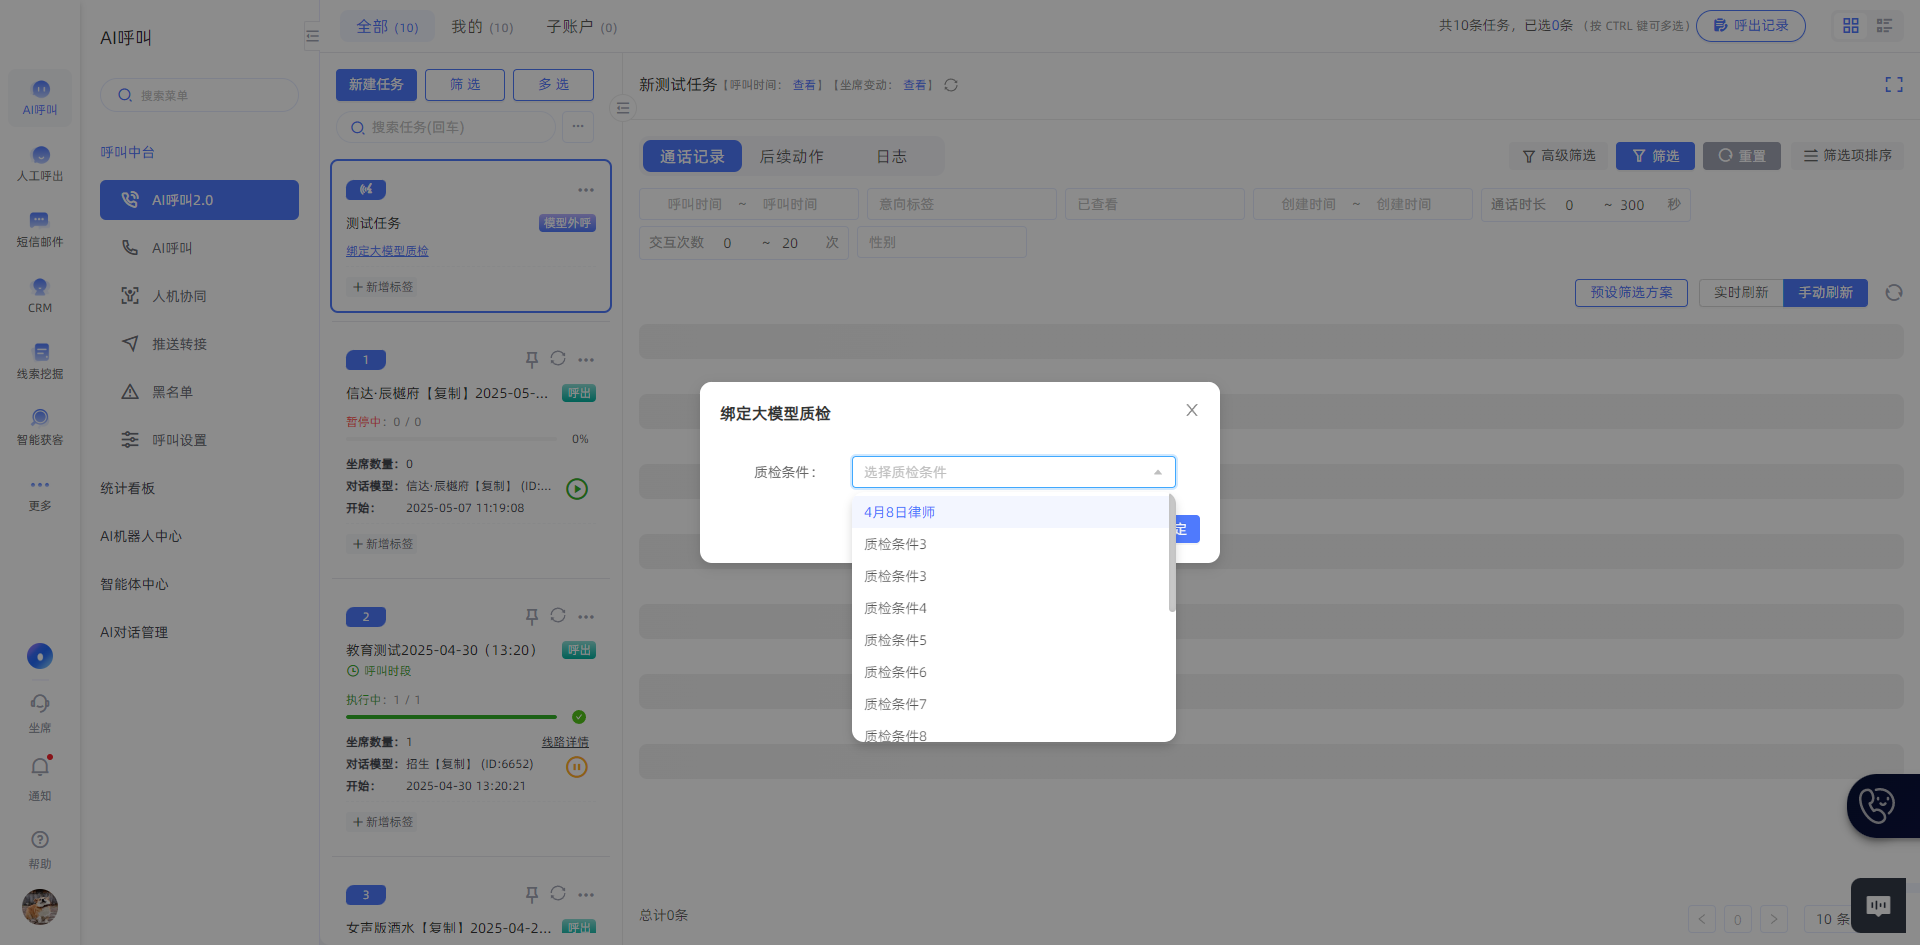Toggle fullscreen for the task detail
Screen dimensions: 1920x945
coord(1894,85)
